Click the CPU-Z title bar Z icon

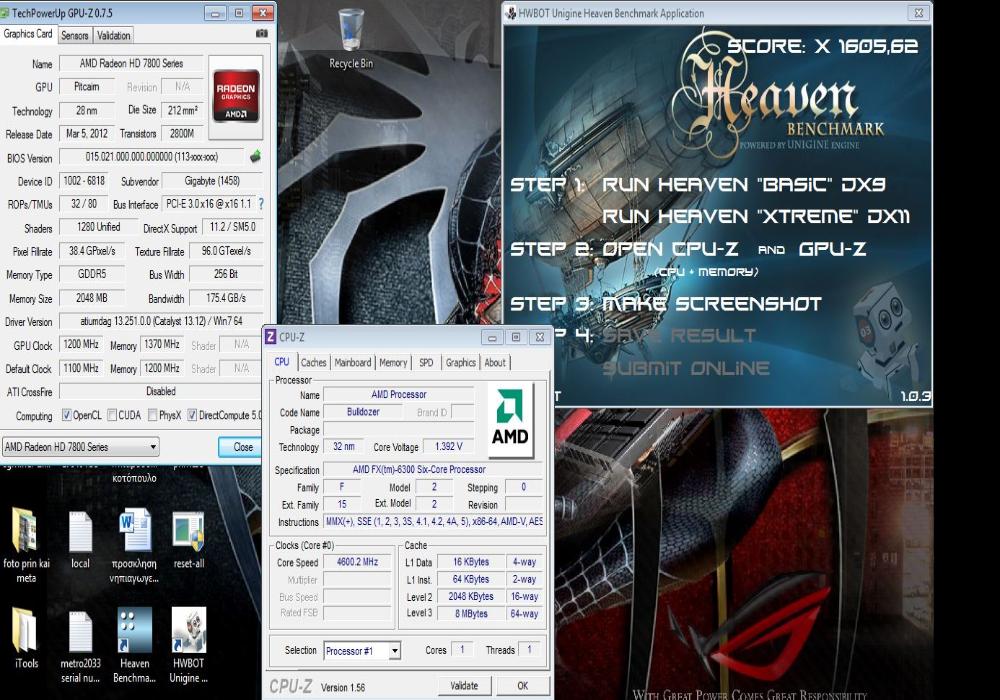[270, 337]
